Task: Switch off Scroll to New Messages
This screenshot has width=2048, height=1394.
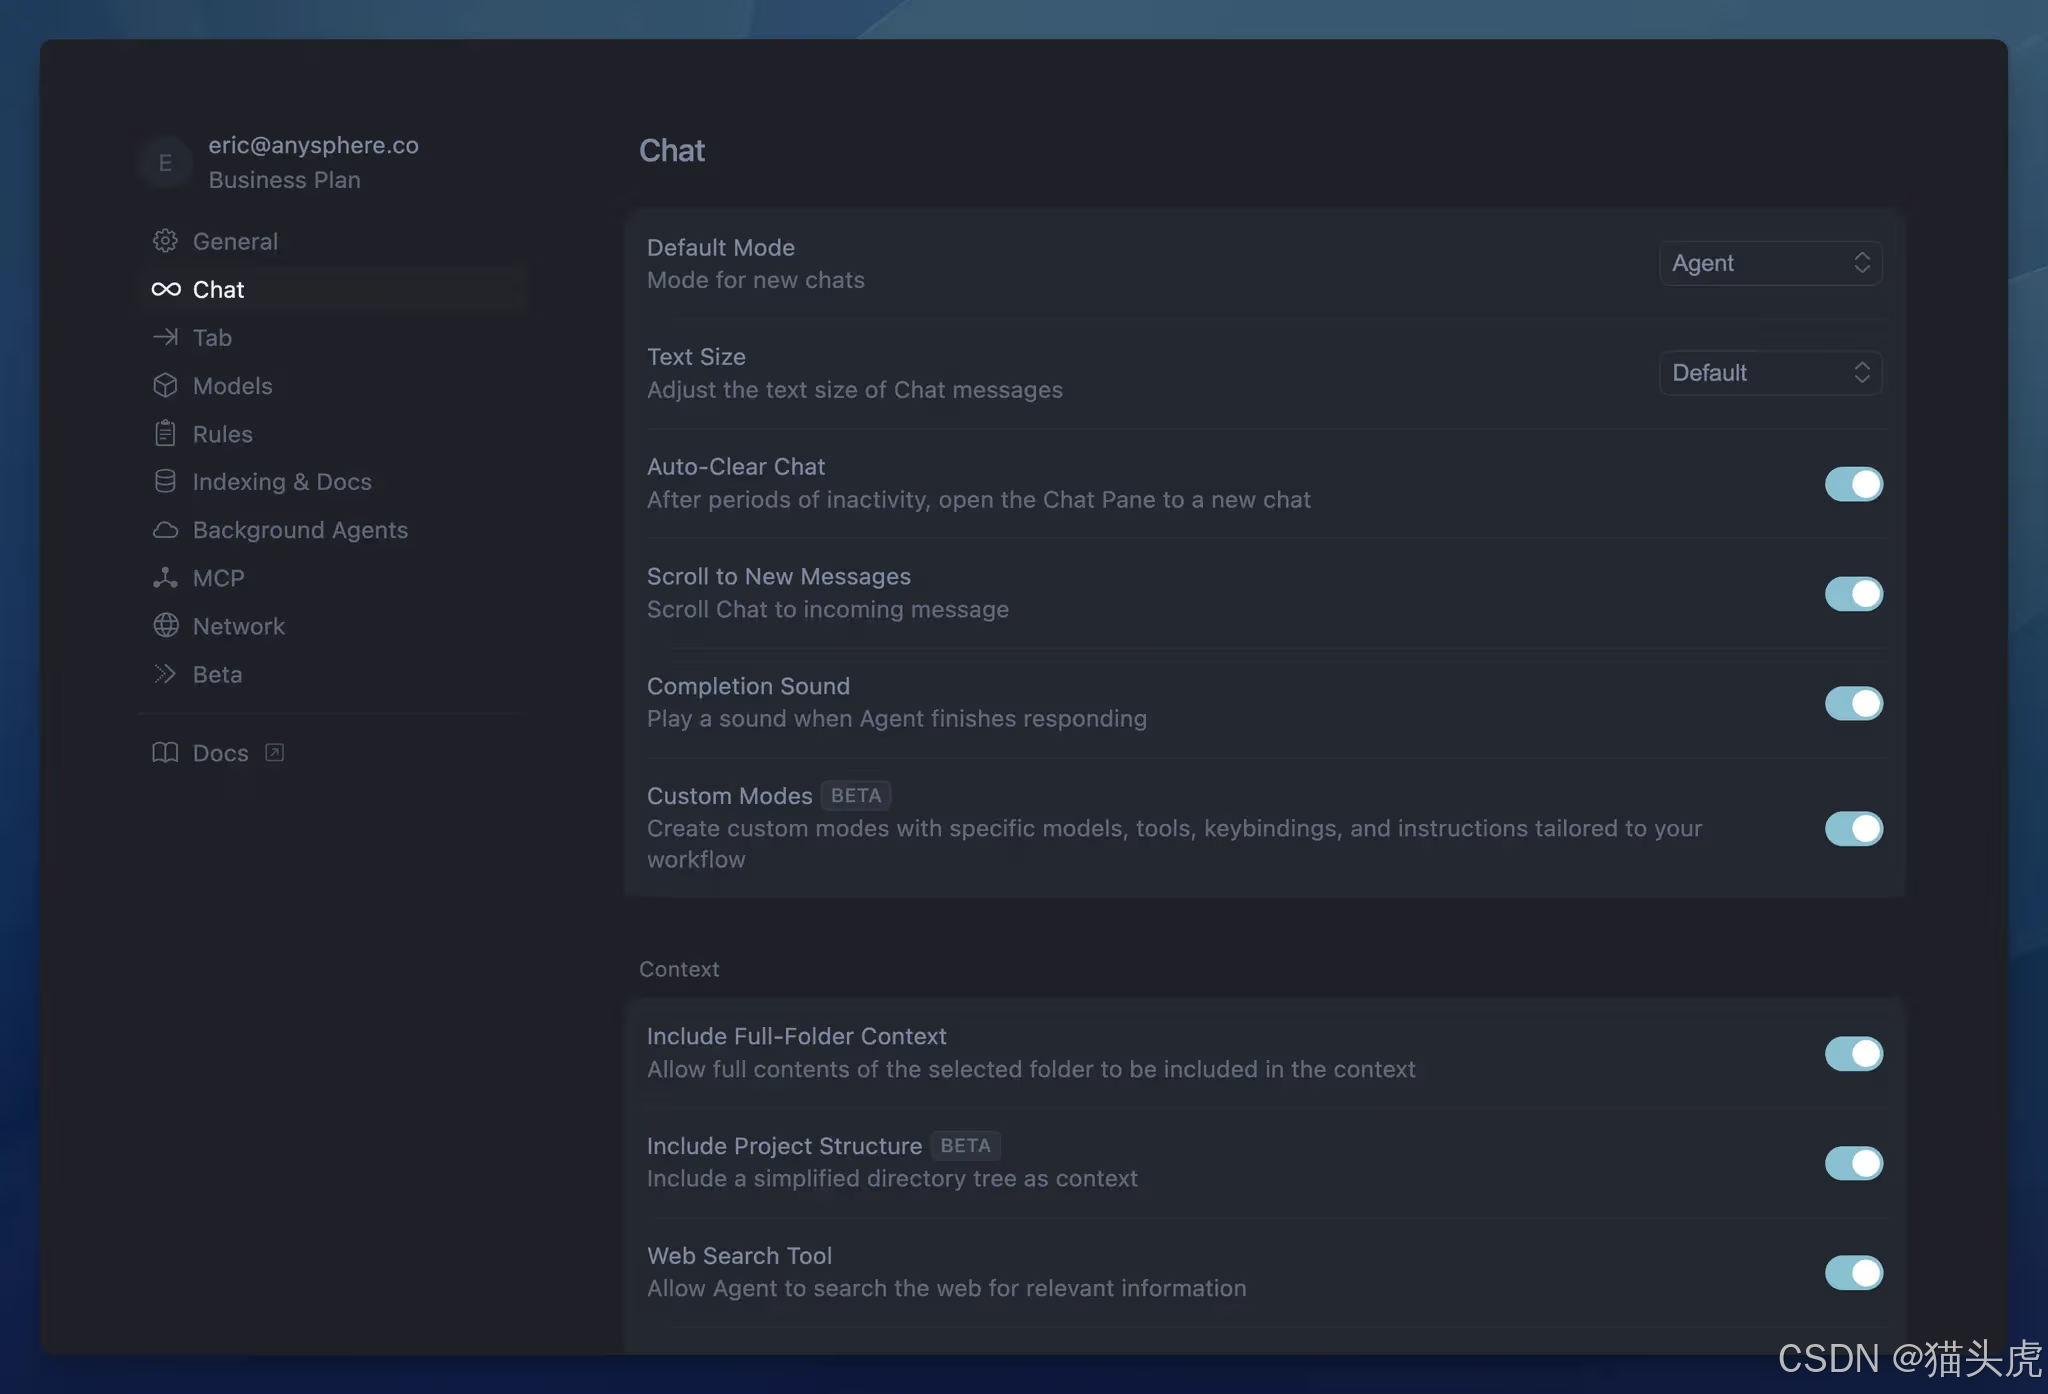Action: click(x=1853, y=594)
